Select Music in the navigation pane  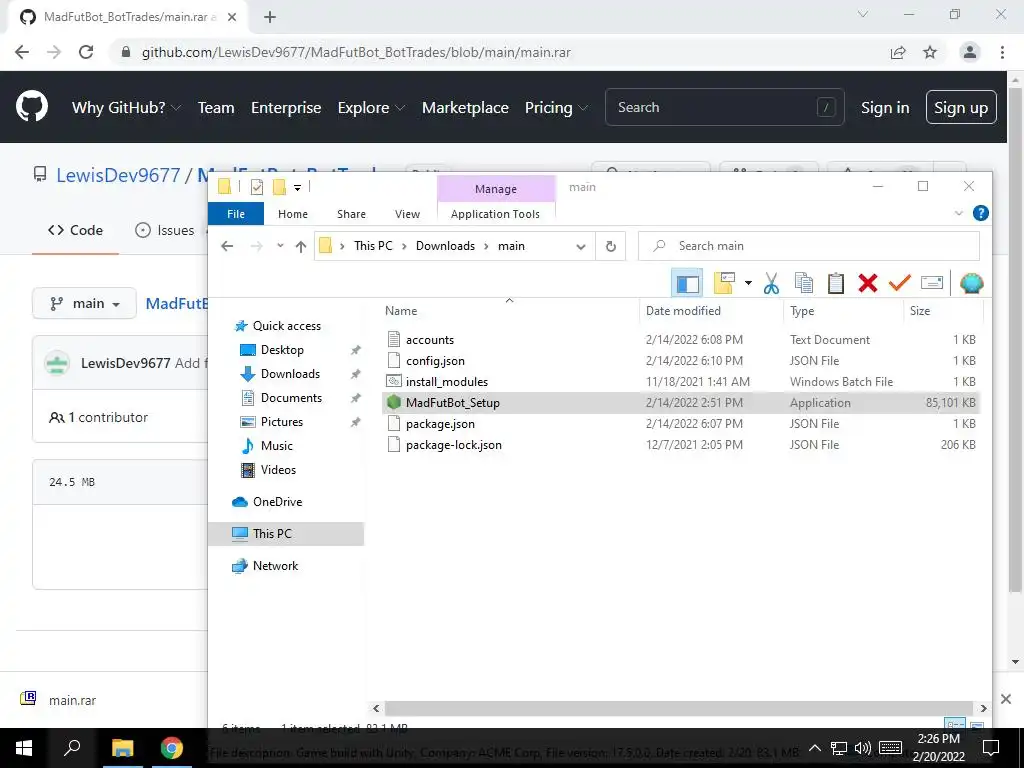coord(276,445)
